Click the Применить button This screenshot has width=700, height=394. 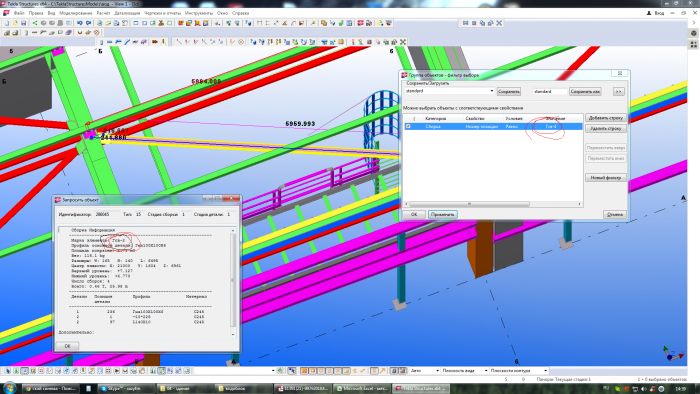pyautogui.click(x=442, y=215)
